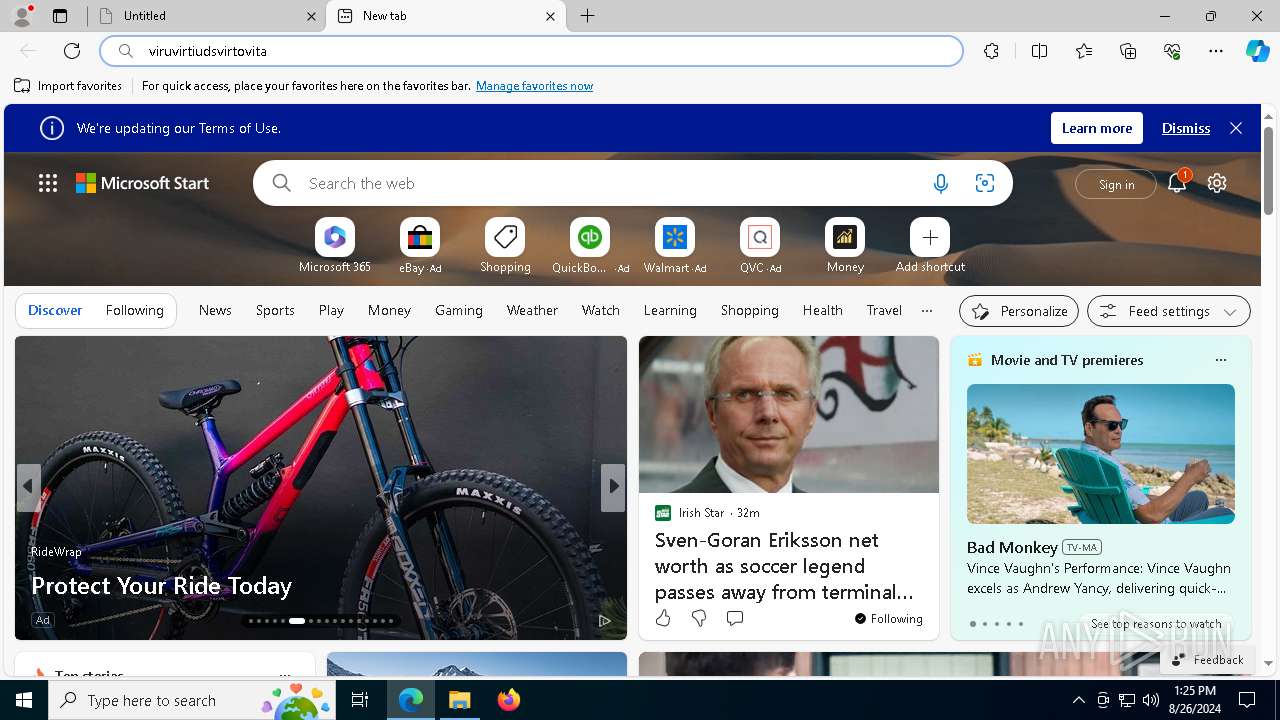Open the eBay shortcut tile

420,245
